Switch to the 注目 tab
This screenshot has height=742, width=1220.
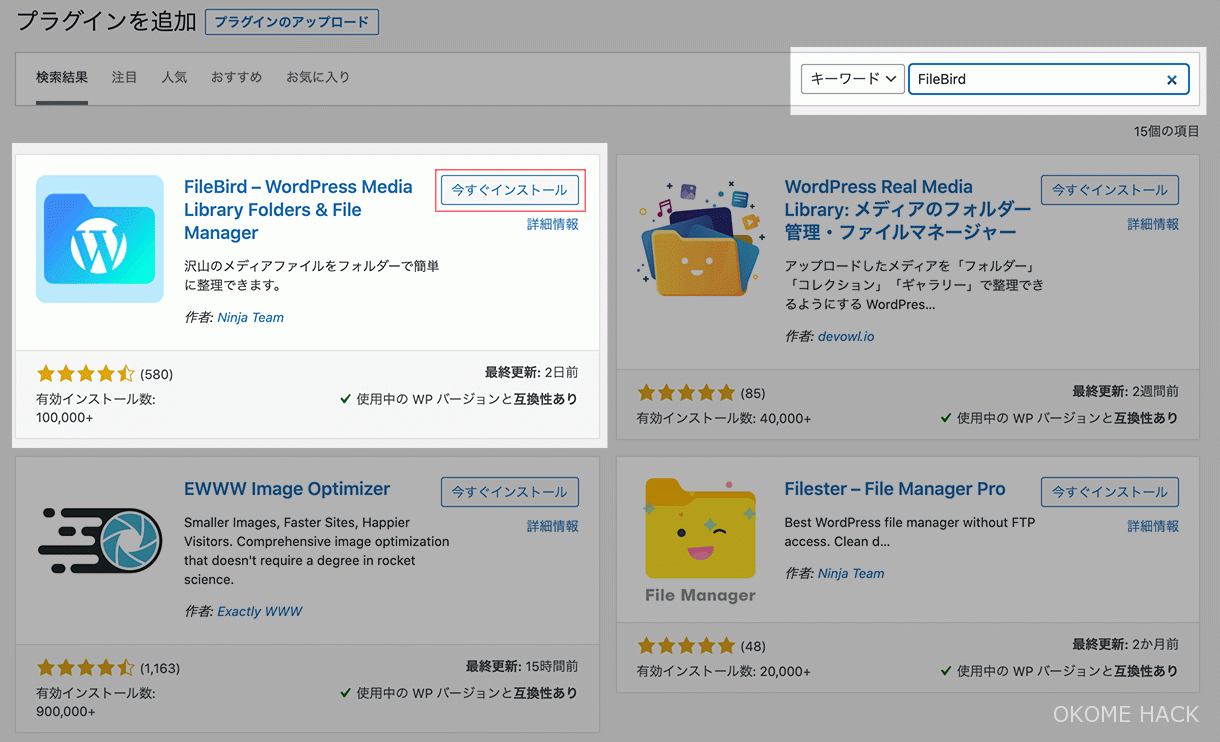coord(124,77)
